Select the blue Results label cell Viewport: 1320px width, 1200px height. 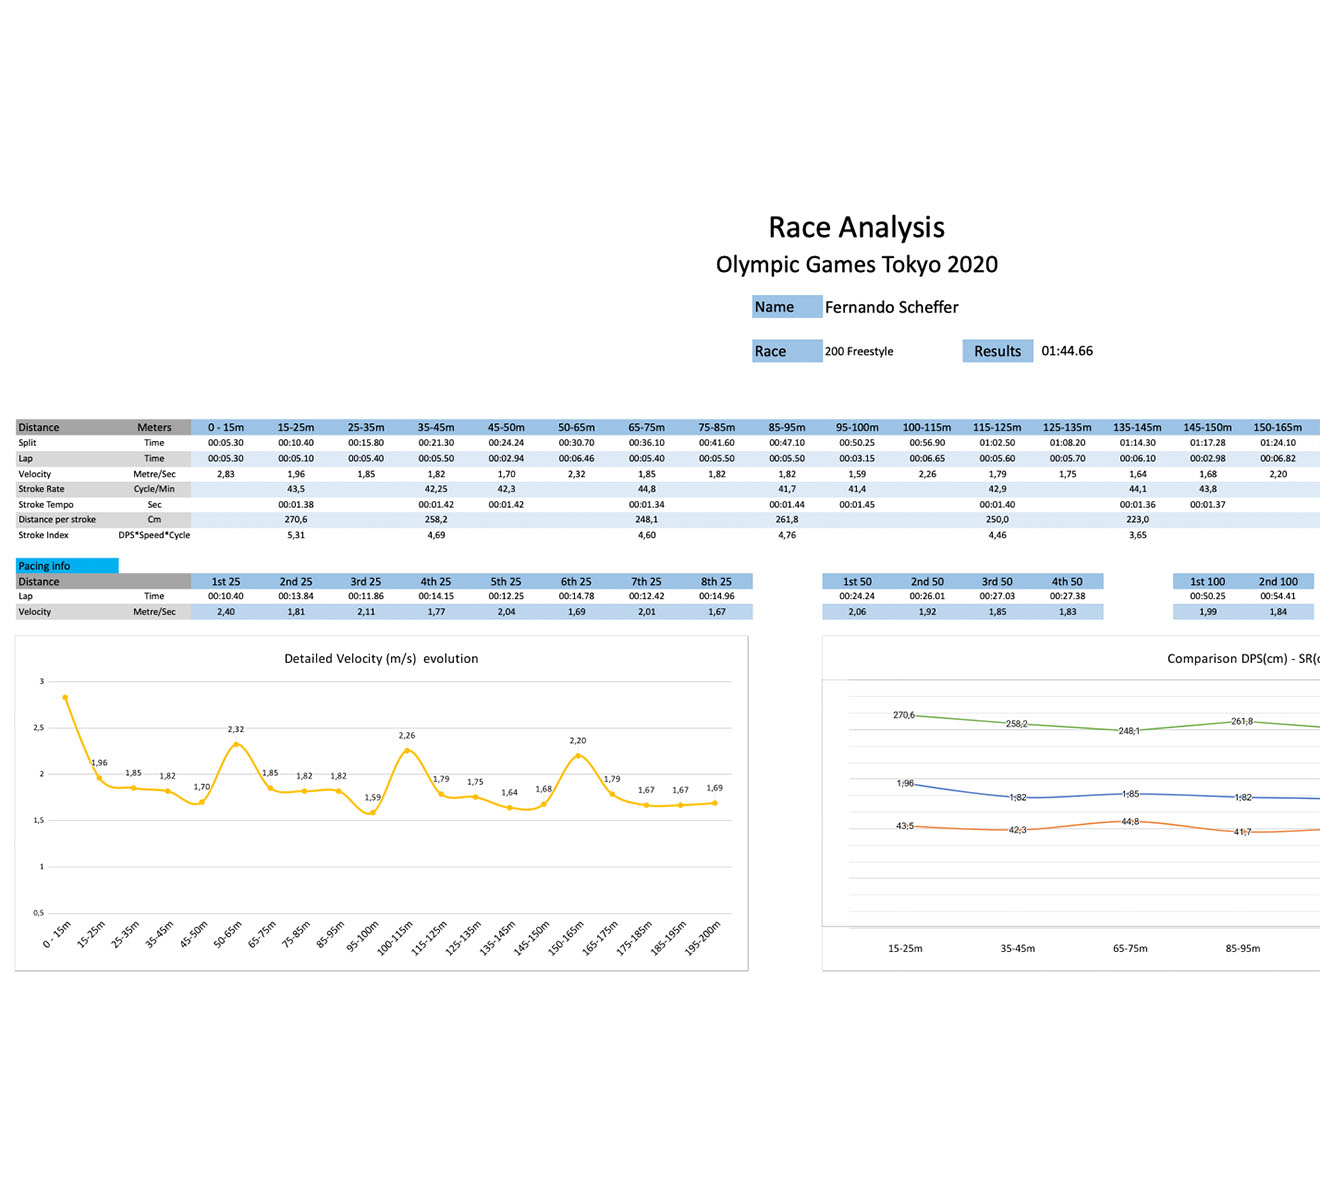click(x=997, y=351)
